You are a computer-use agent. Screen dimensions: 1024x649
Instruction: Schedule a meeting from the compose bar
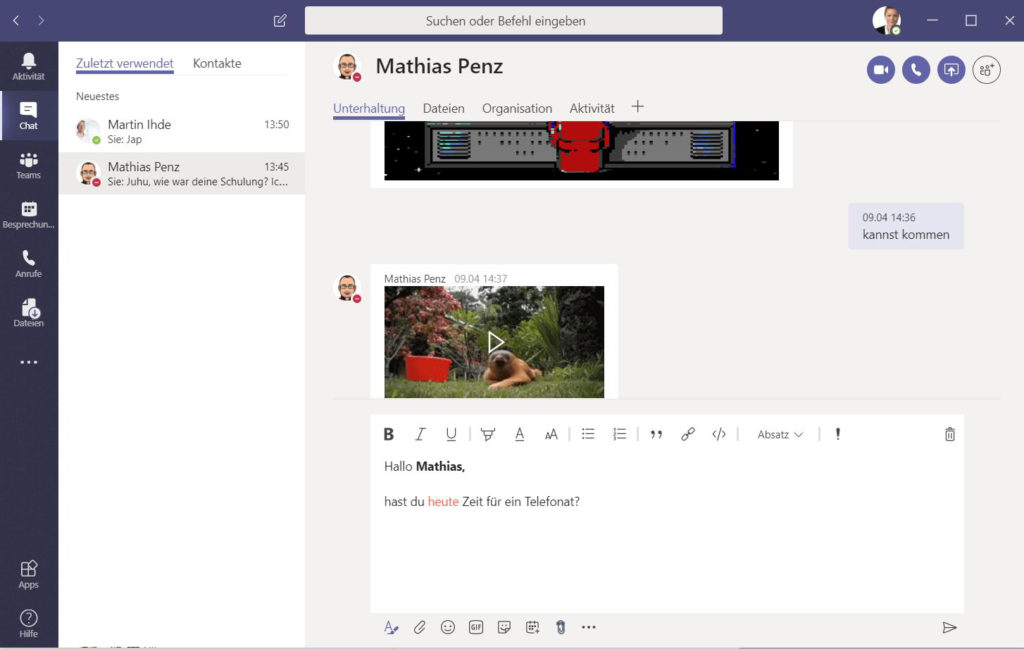point(533,627)
